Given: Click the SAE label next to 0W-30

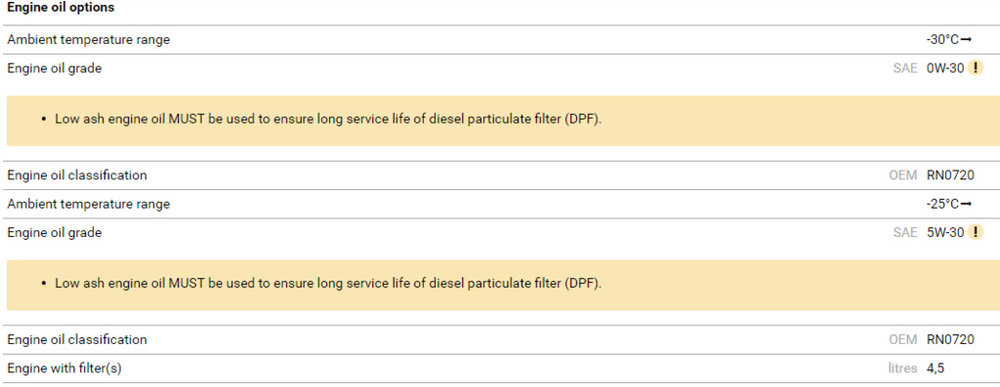Looking at the screenshot, I should tap(905, 69).
